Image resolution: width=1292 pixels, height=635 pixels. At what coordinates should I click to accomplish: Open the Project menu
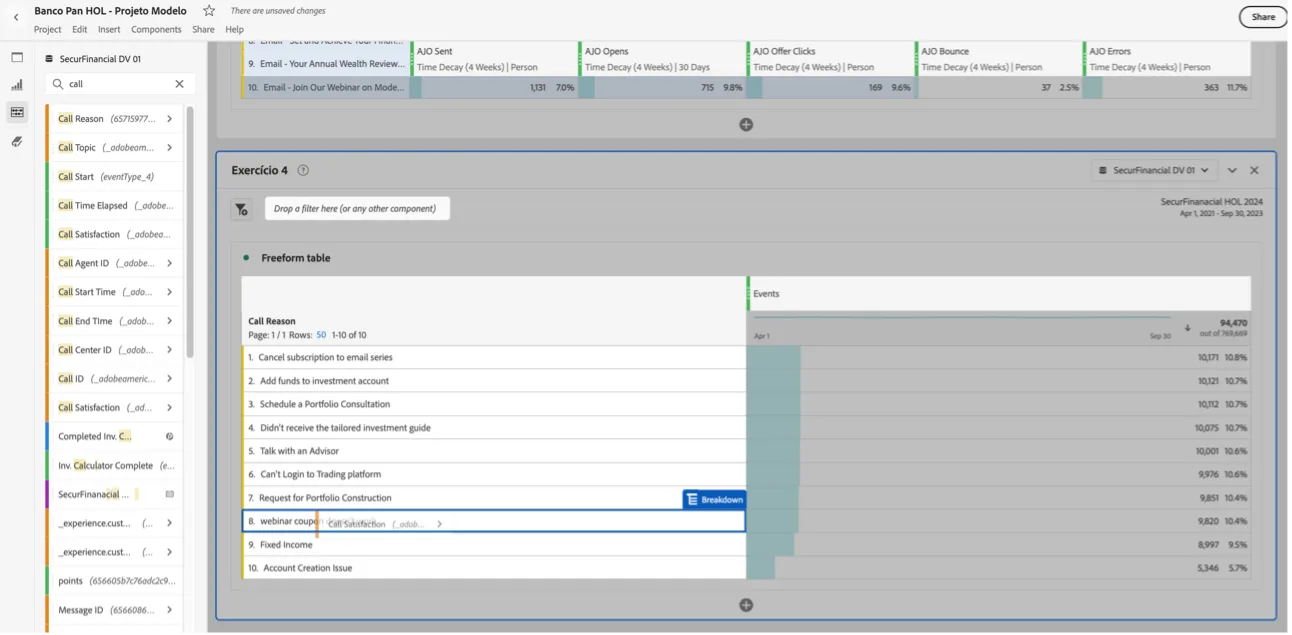click(48, 30)
